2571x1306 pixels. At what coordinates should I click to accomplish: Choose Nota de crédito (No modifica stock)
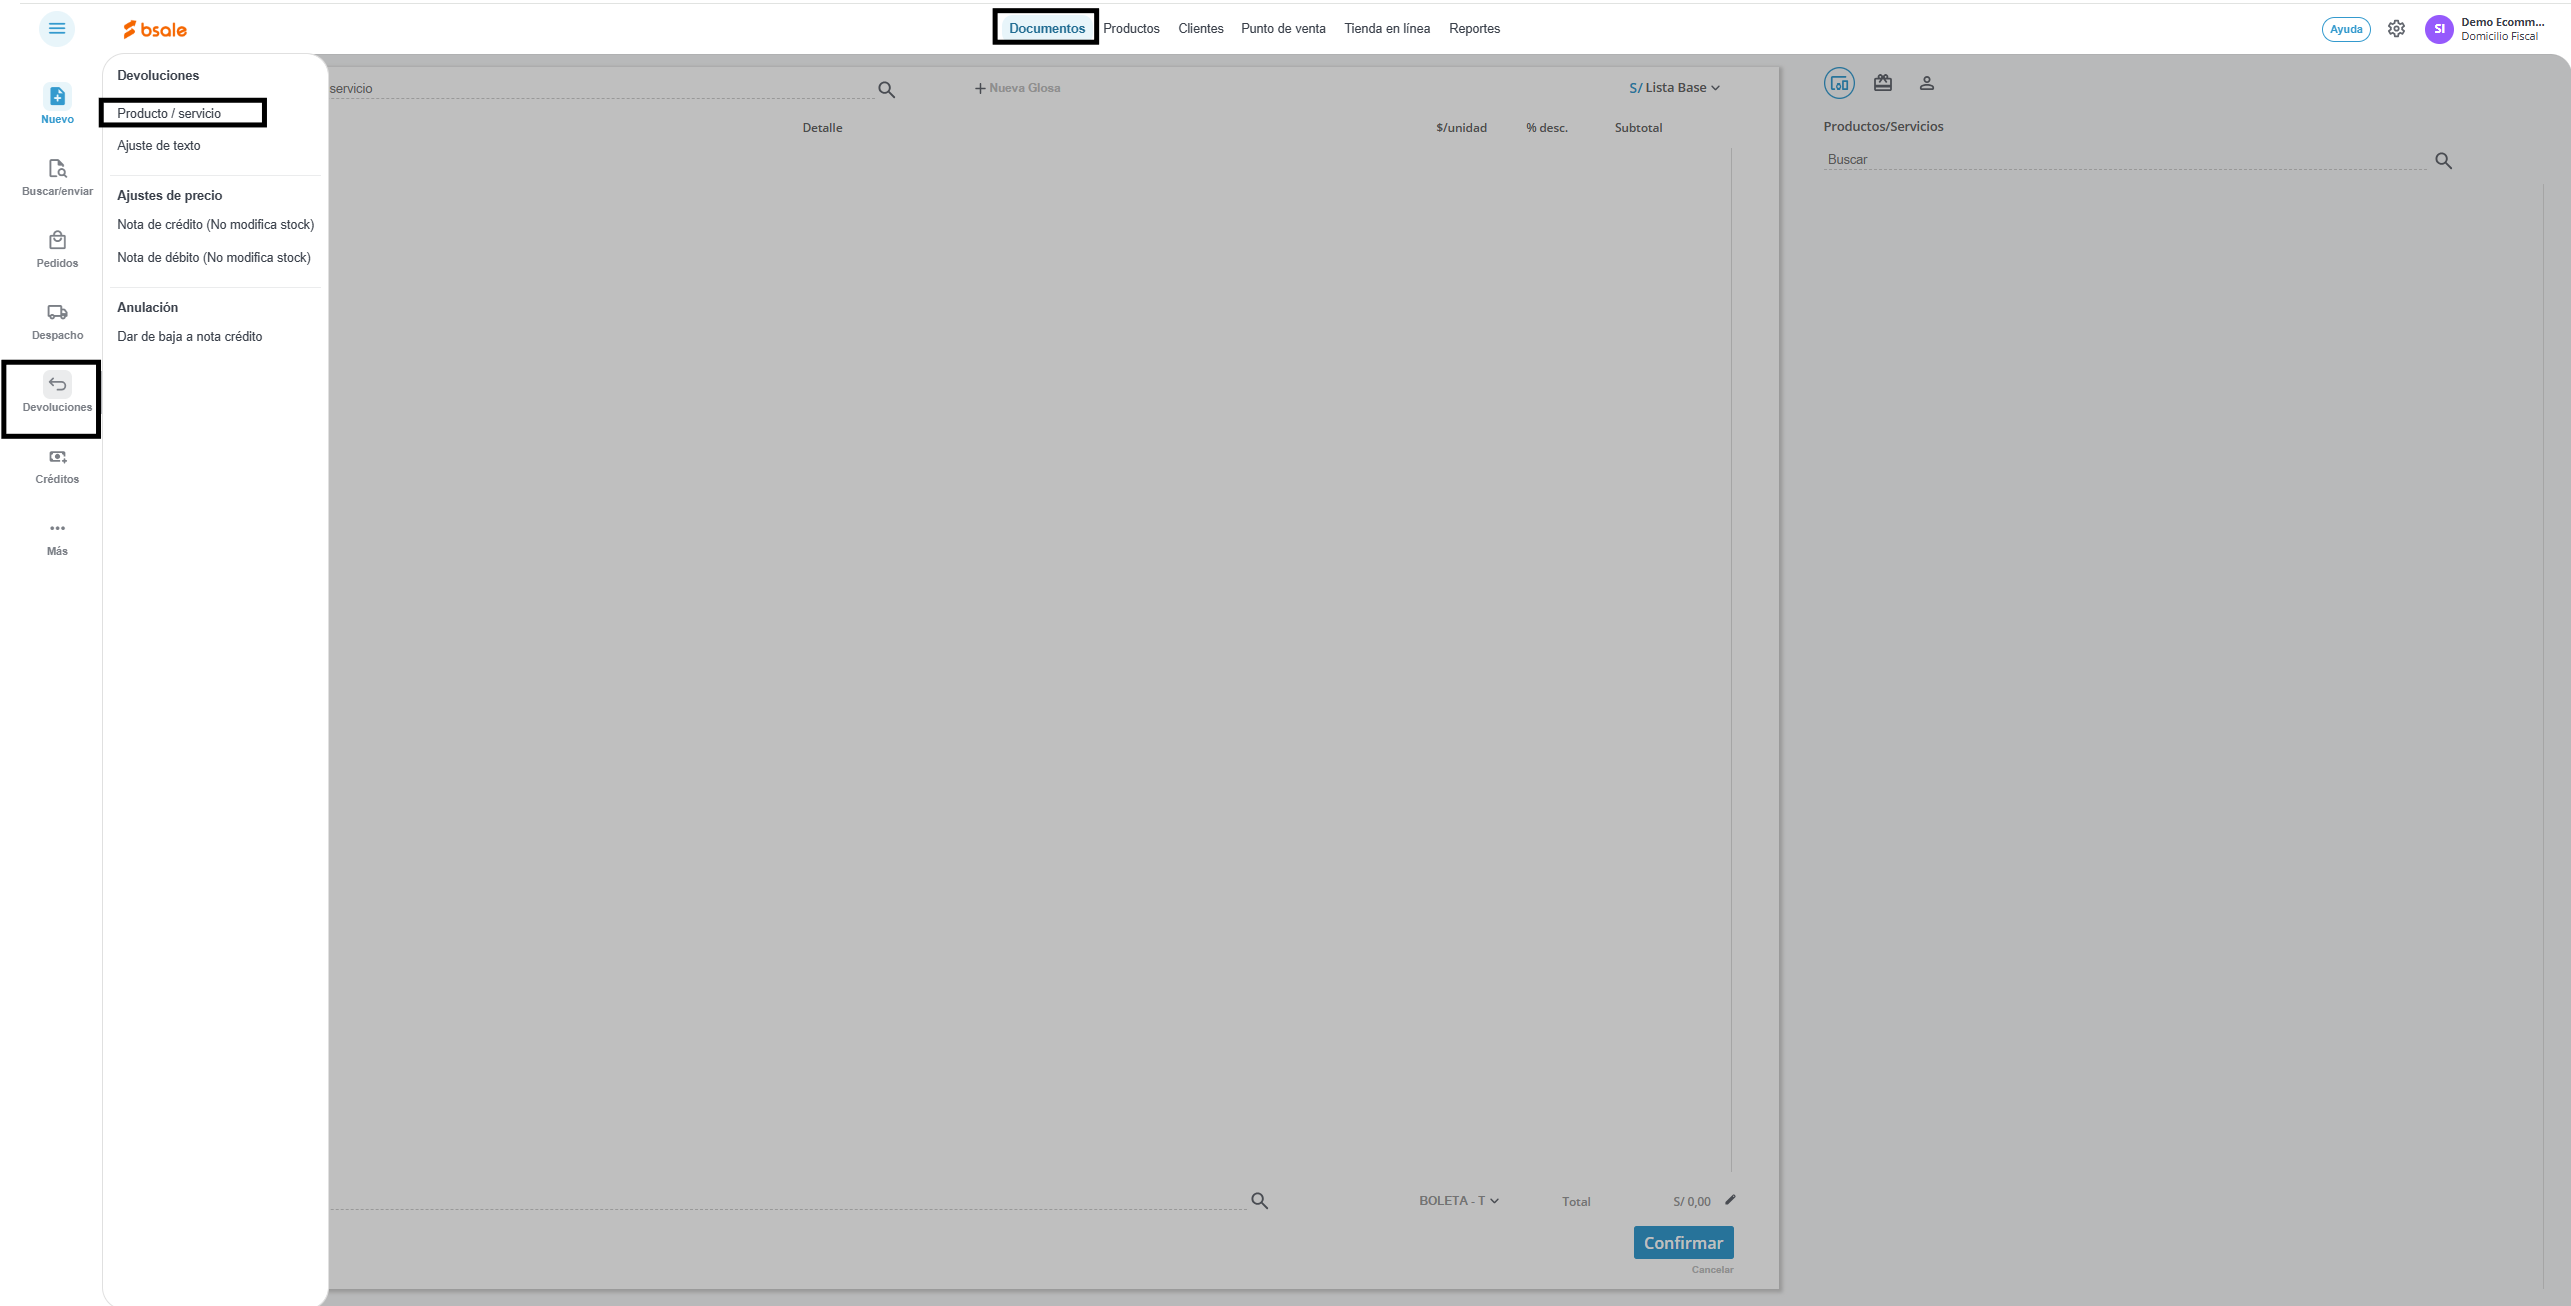(x=215, y=225)
